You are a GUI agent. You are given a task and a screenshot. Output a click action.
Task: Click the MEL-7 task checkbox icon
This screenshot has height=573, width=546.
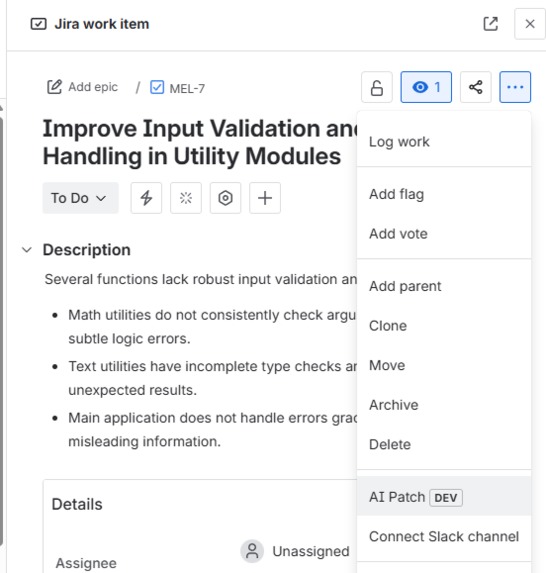click(x=157, y=88)
